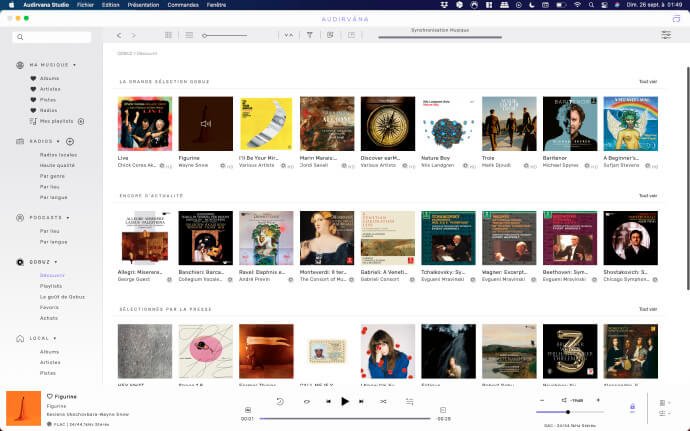Open macOS Spotlight search in menu bar
The image size is (690, 431).
(x=591, y=5)
